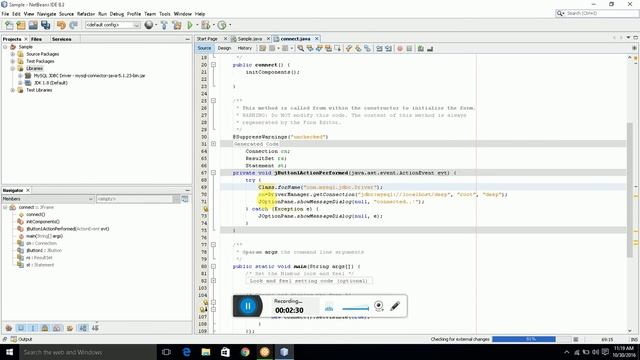Click the Clean and Build Project icon

pyautogui.click(x=177, y=25)
